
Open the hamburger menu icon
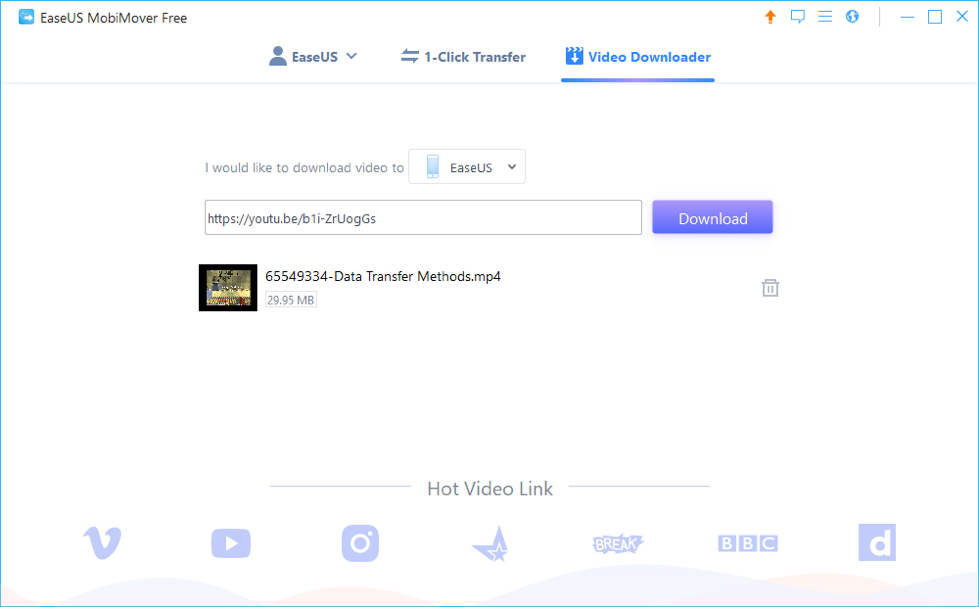coord(825,17)
